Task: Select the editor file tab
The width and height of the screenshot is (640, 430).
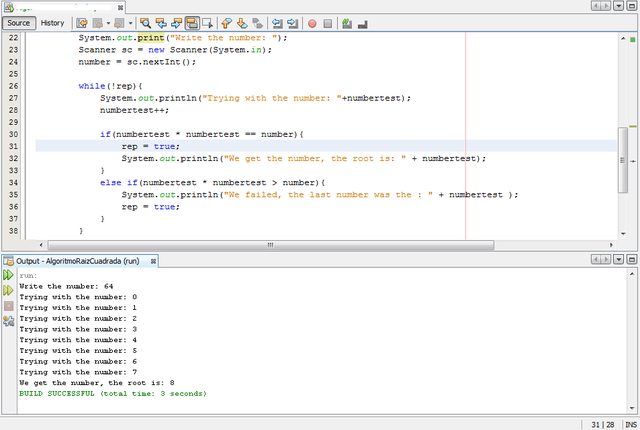Action: (x=63, y=7)
